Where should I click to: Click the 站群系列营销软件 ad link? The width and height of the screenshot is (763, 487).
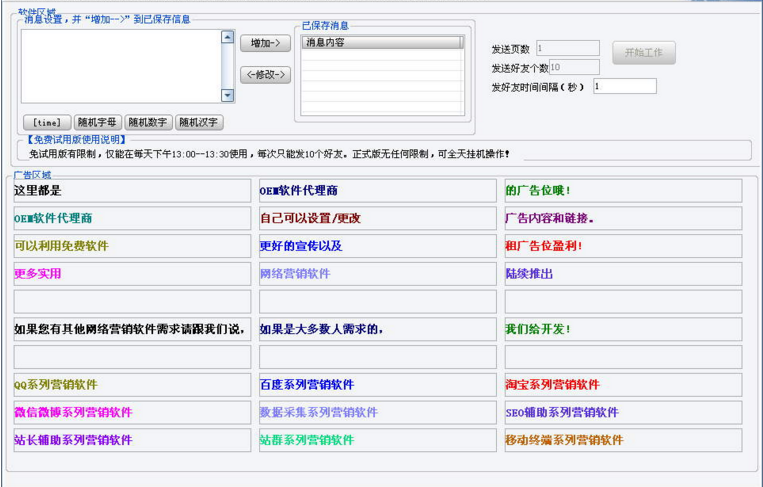[307, 440]
